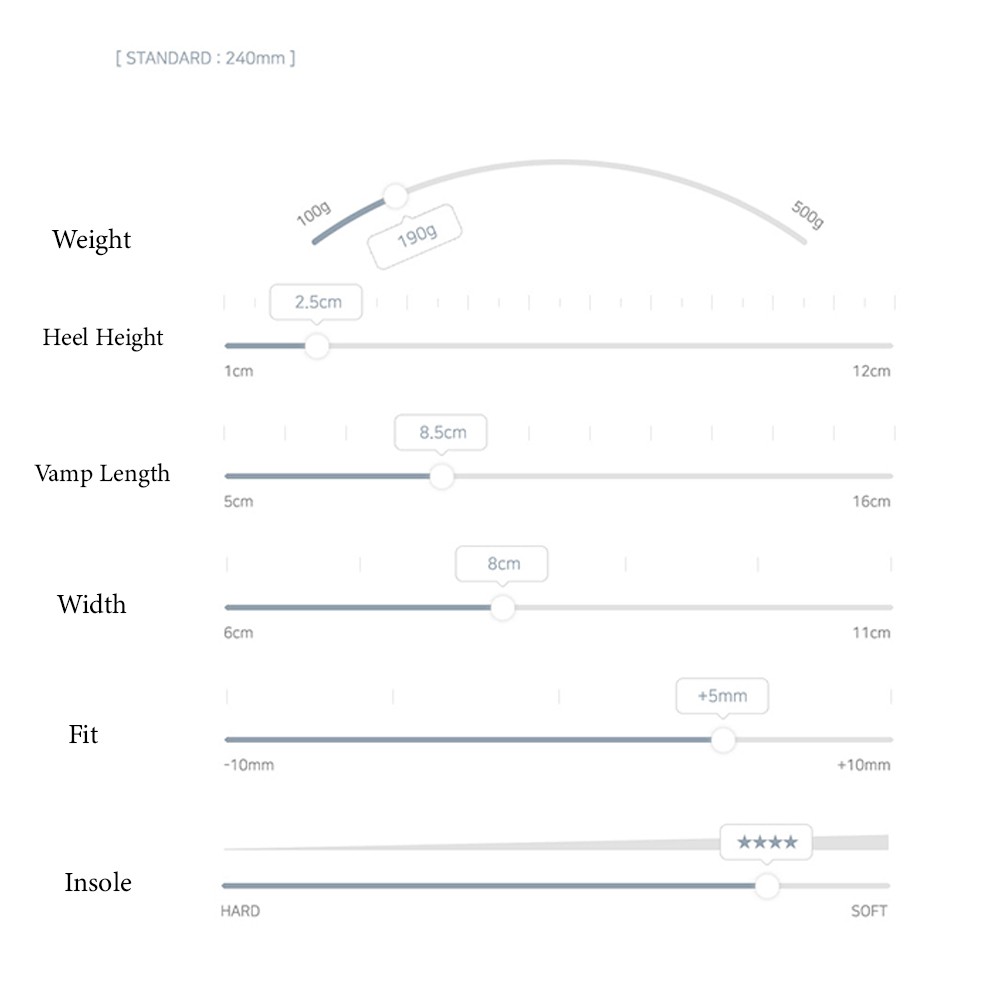Click the Heel Height slider knob

[x=317, y=346]
